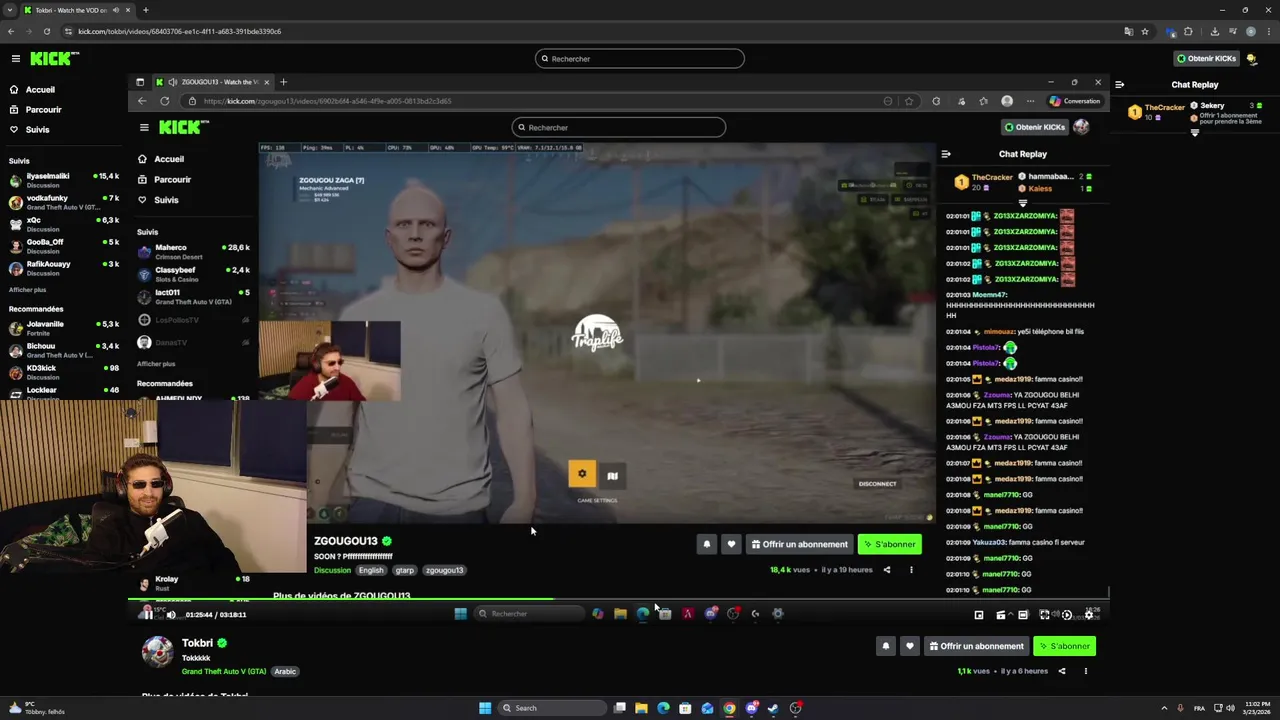
Task: Open followed channel xQc
Action: [x=64, y=224]
